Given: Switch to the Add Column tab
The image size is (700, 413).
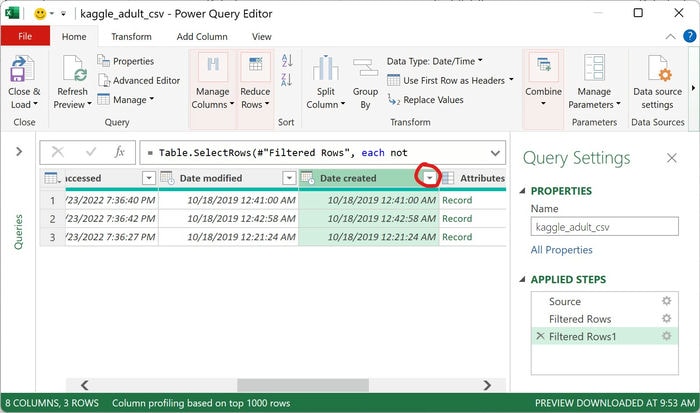Looking at the screenshot, I should 202,37.
